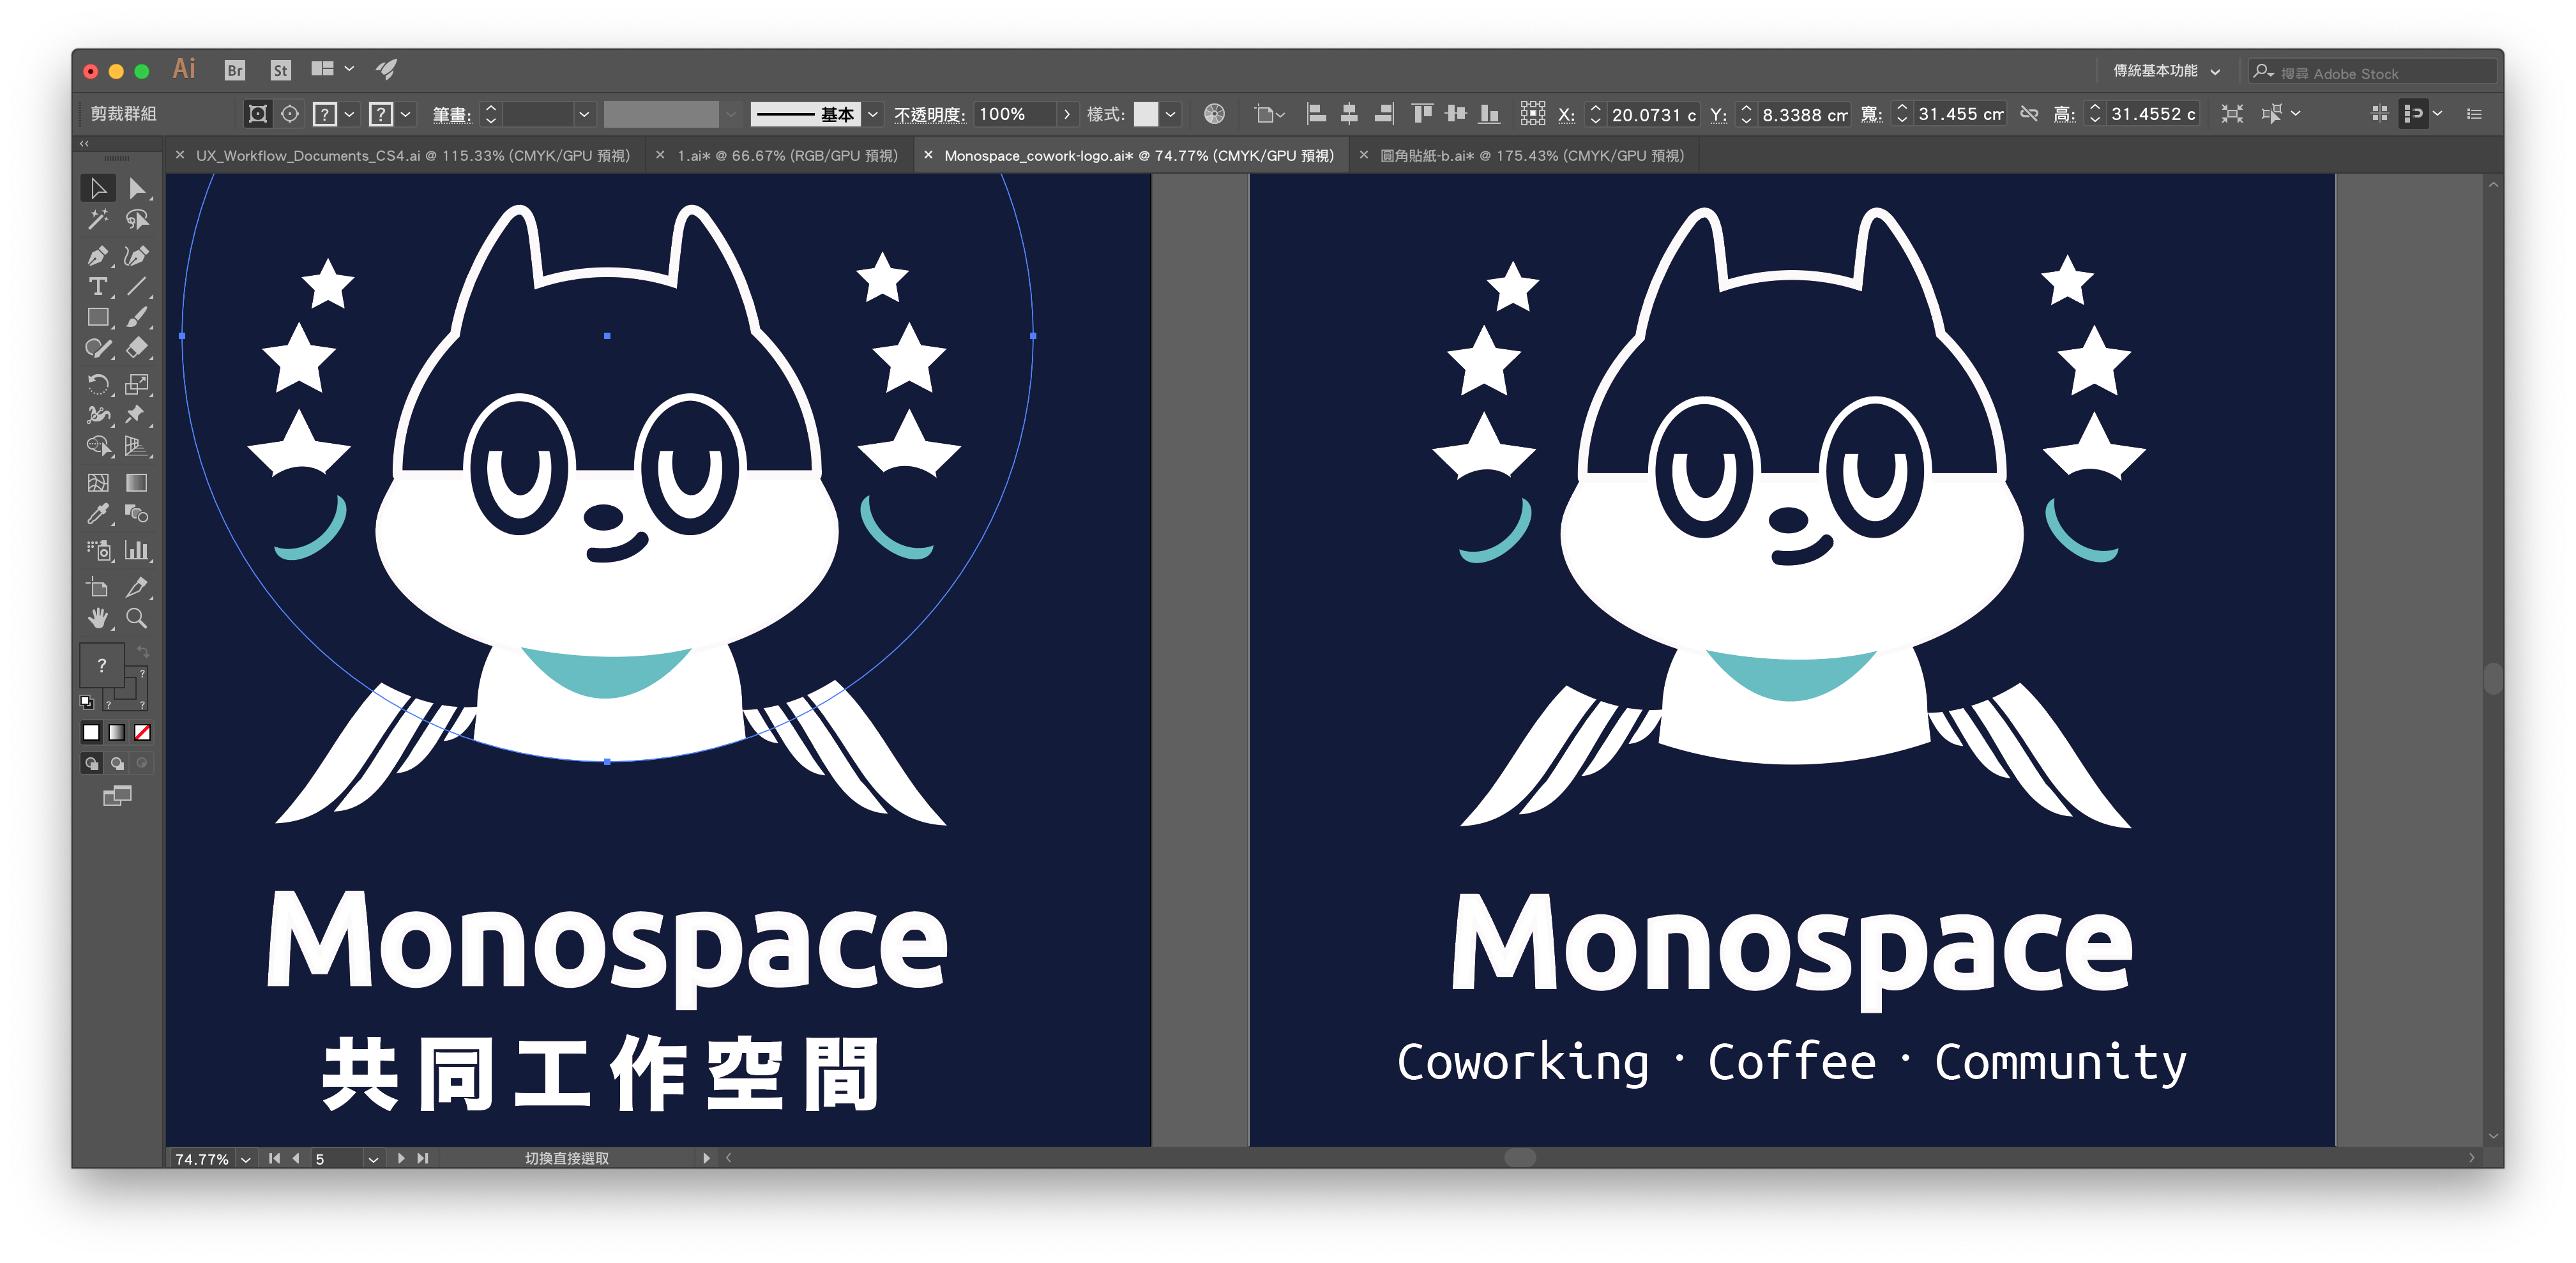This screenshot has width=2576, height=1263.
Task: Select the Slice tool
Action: click(137, 587)
